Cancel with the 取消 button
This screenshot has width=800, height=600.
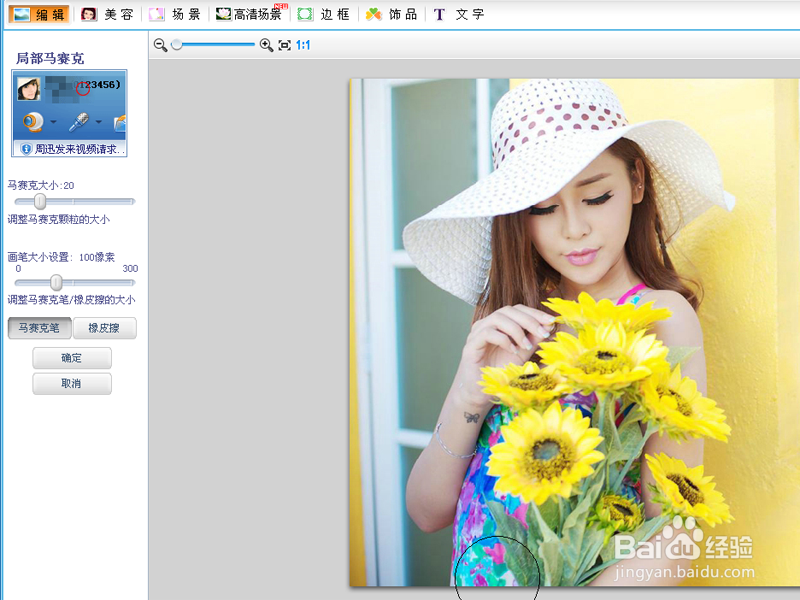pyautogui.click(x=72, y=384)
